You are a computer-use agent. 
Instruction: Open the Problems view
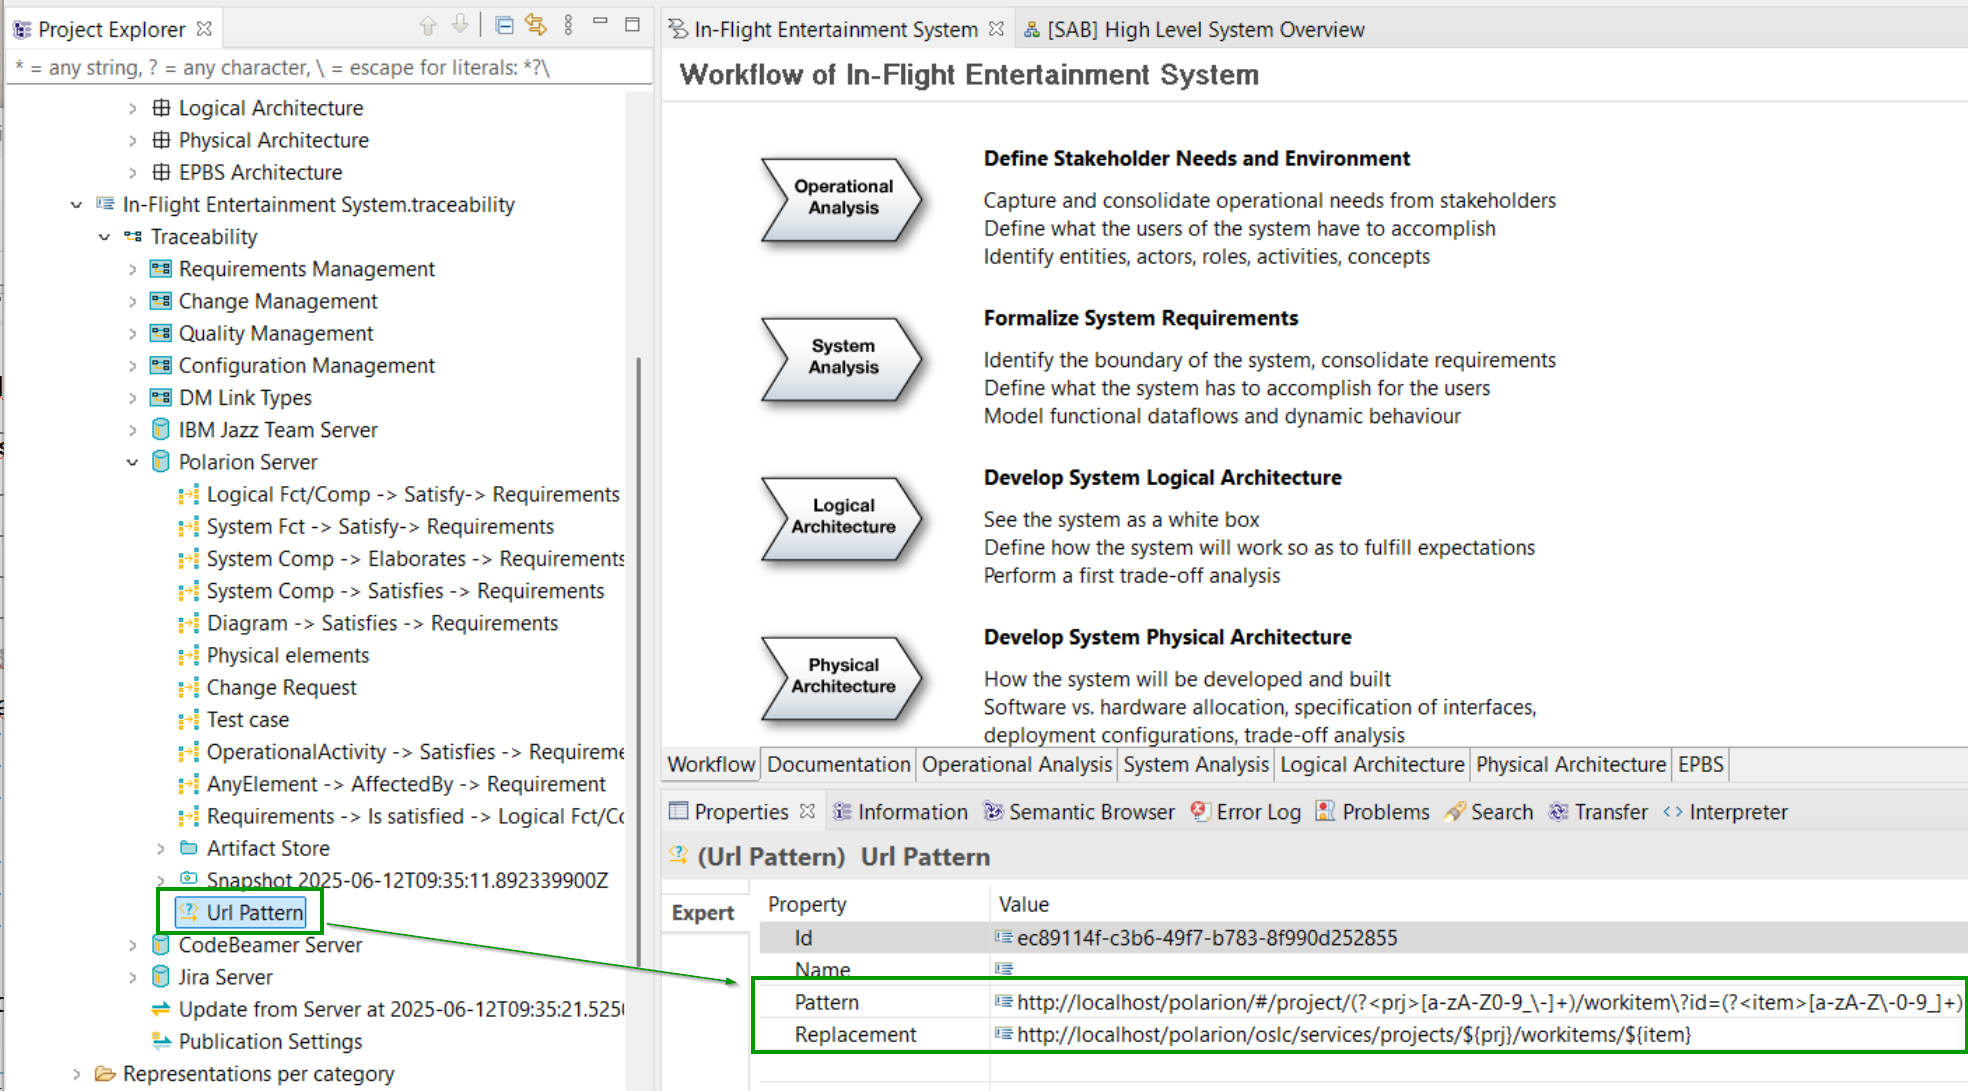coord(1372,812)
